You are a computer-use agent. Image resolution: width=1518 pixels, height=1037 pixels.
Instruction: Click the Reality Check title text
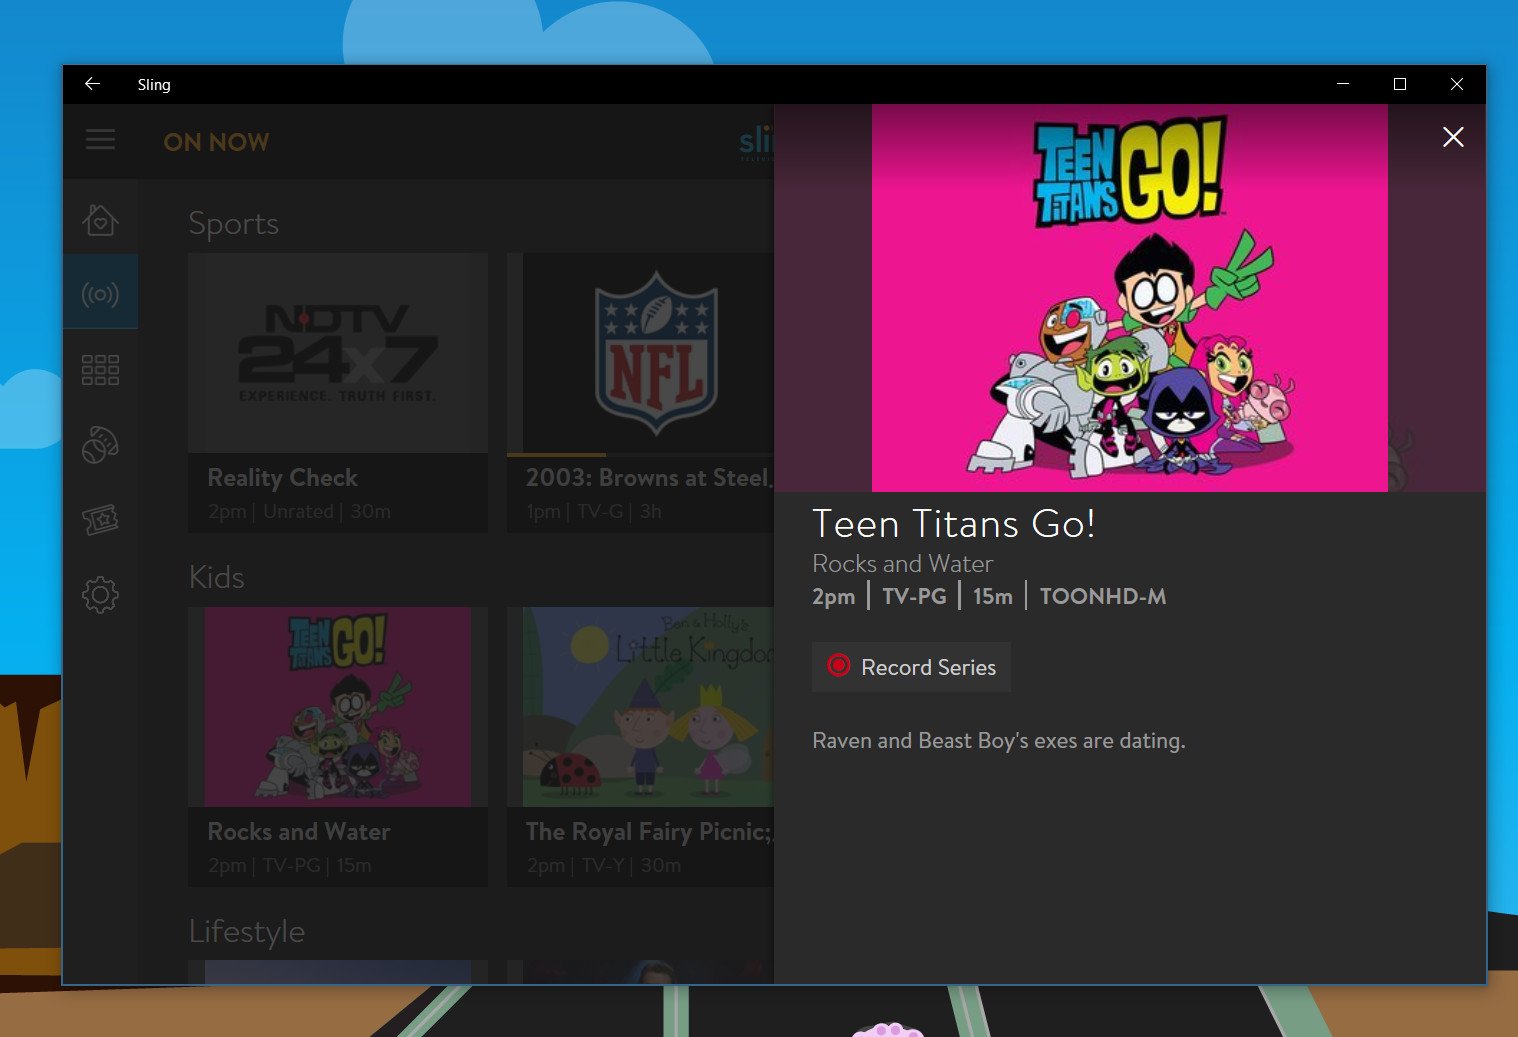pos(282,478)
